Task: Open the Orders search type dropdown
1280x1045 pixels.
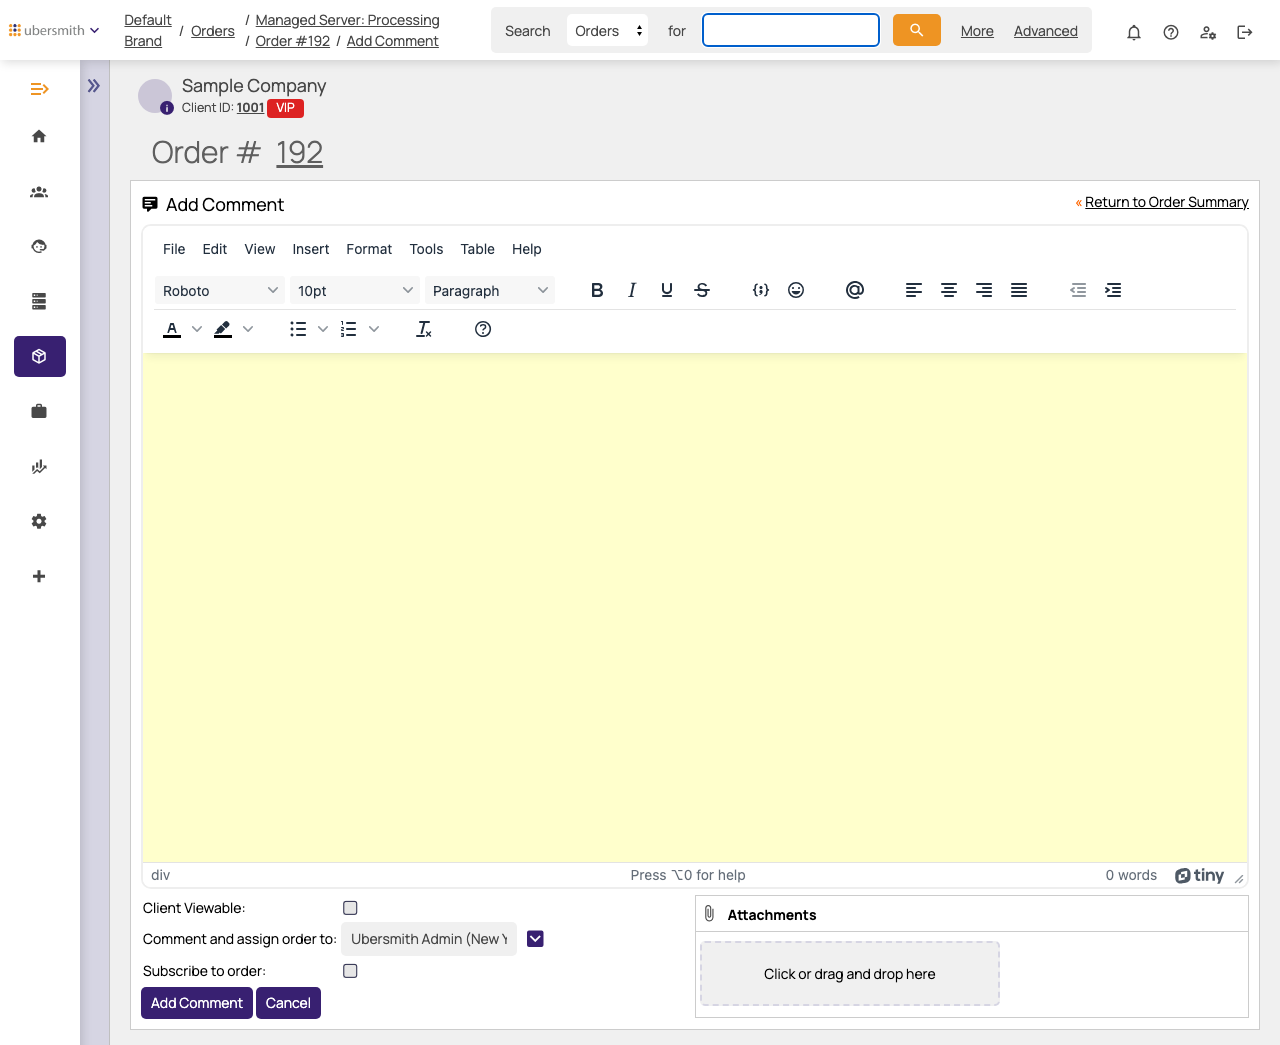Action: [x=607, y=30]
